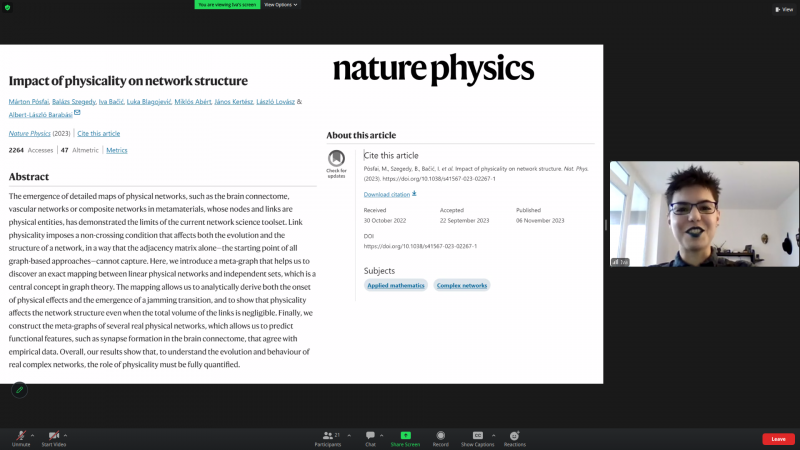This screenshot has height=450, width=800.
Task: Open author link Iva Bačić
Action: tap(111, 102)
